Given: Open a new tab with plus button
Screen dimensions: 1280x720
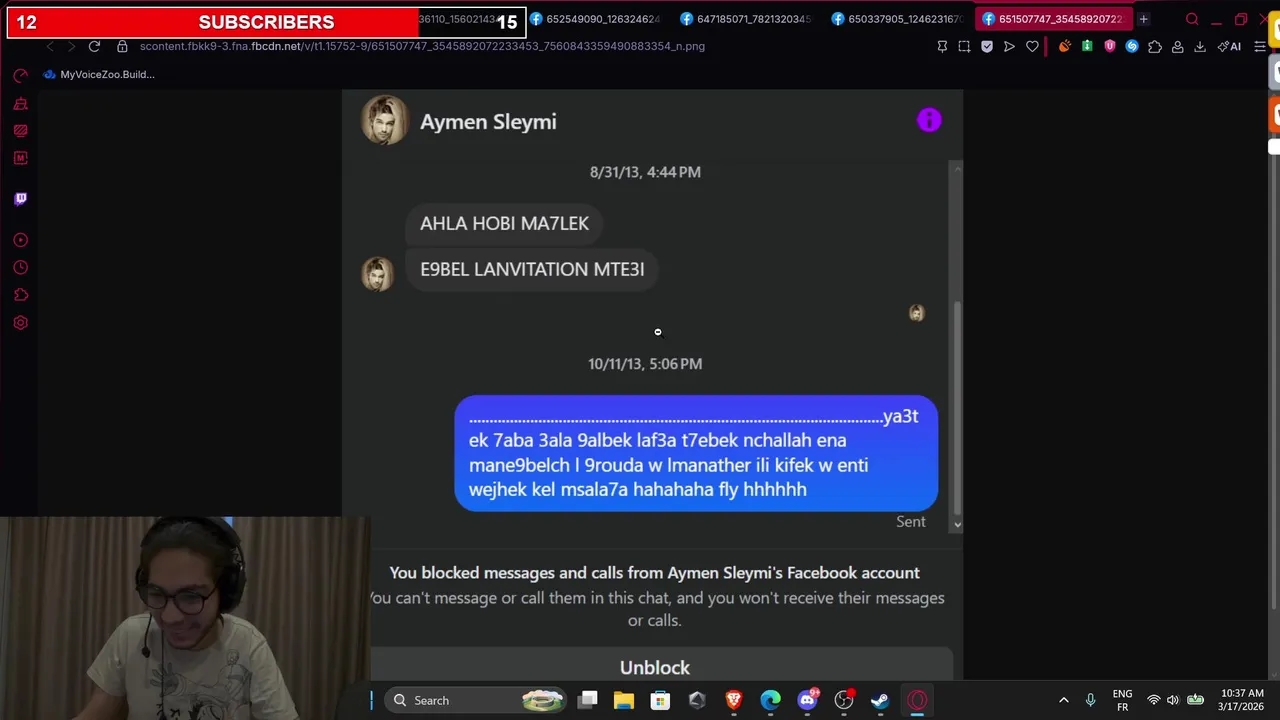Looking at the screenshot, I should 1143,19.
